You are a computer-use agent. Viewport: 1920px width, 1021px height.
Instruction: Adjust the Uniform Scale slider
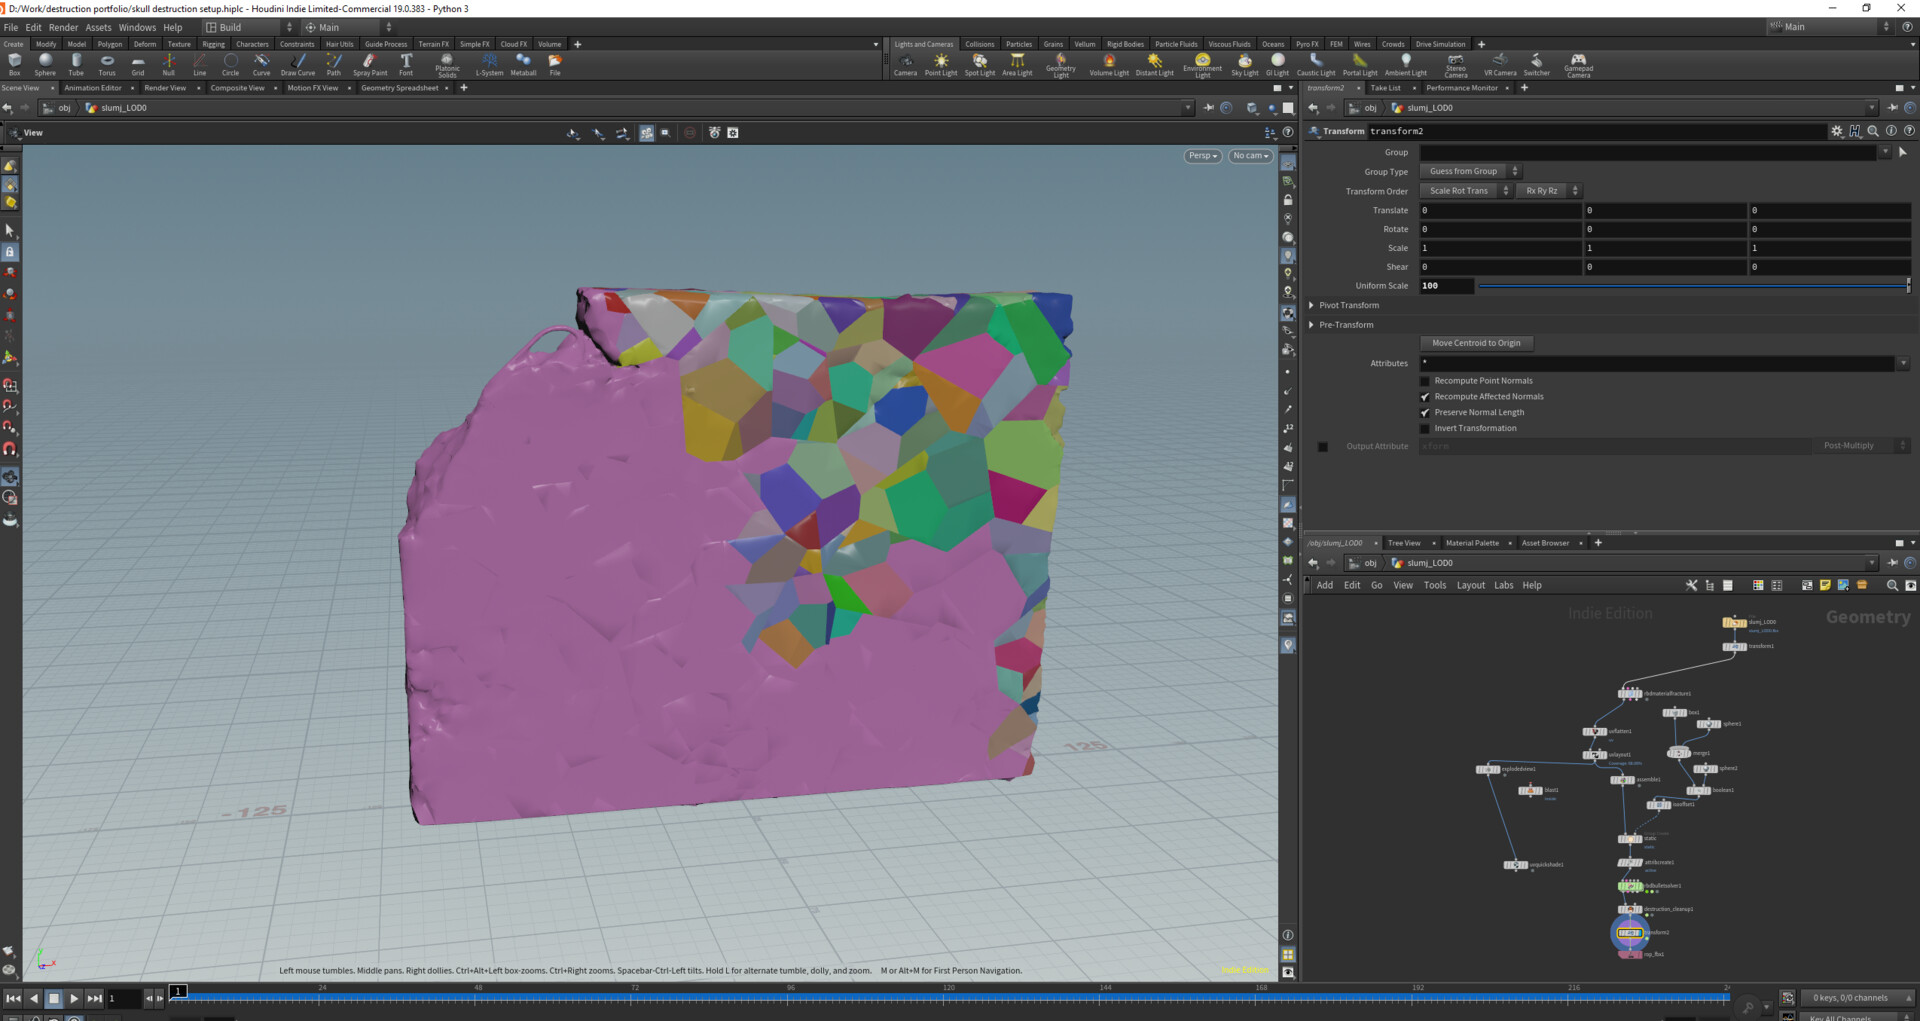[1692, 286]
